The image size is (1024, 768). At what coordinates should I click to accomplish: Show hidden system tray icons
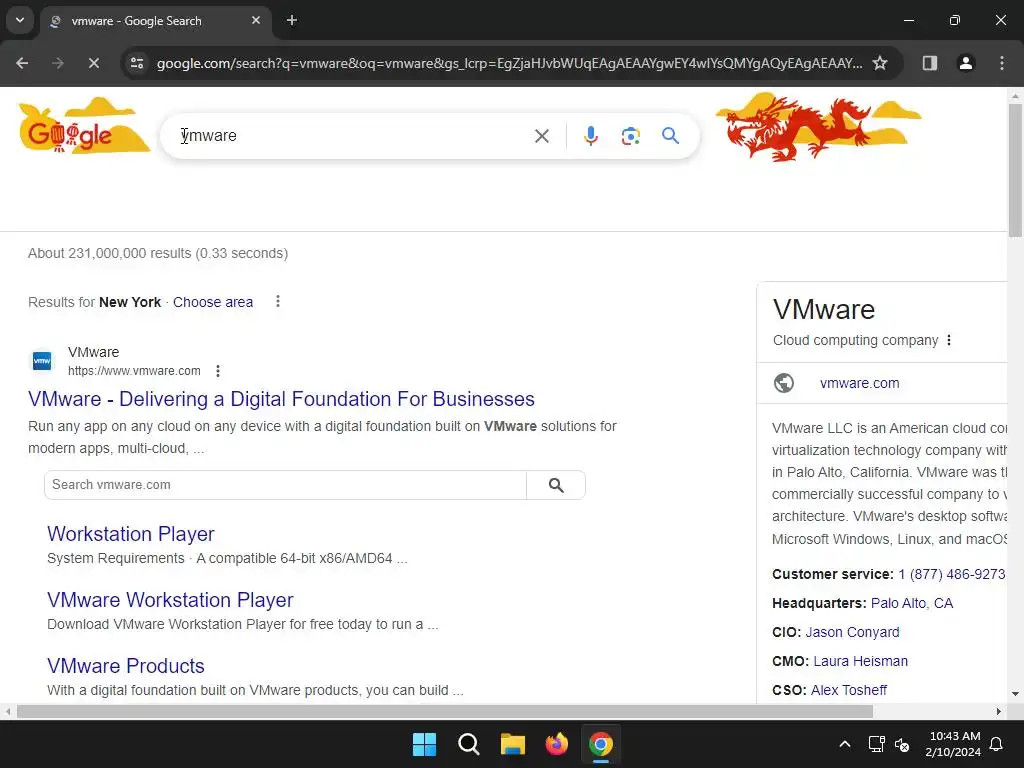coord(844,744)
